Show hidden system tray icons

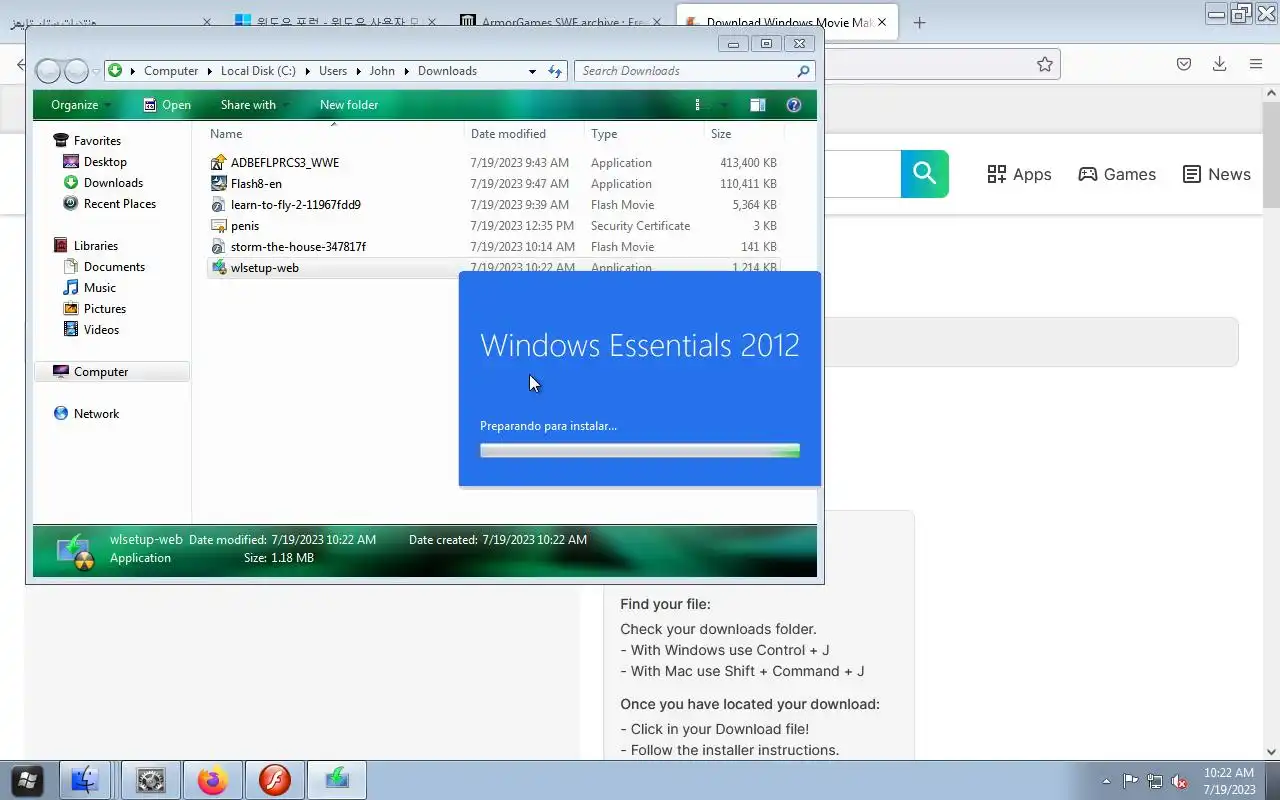point(1106,782)
